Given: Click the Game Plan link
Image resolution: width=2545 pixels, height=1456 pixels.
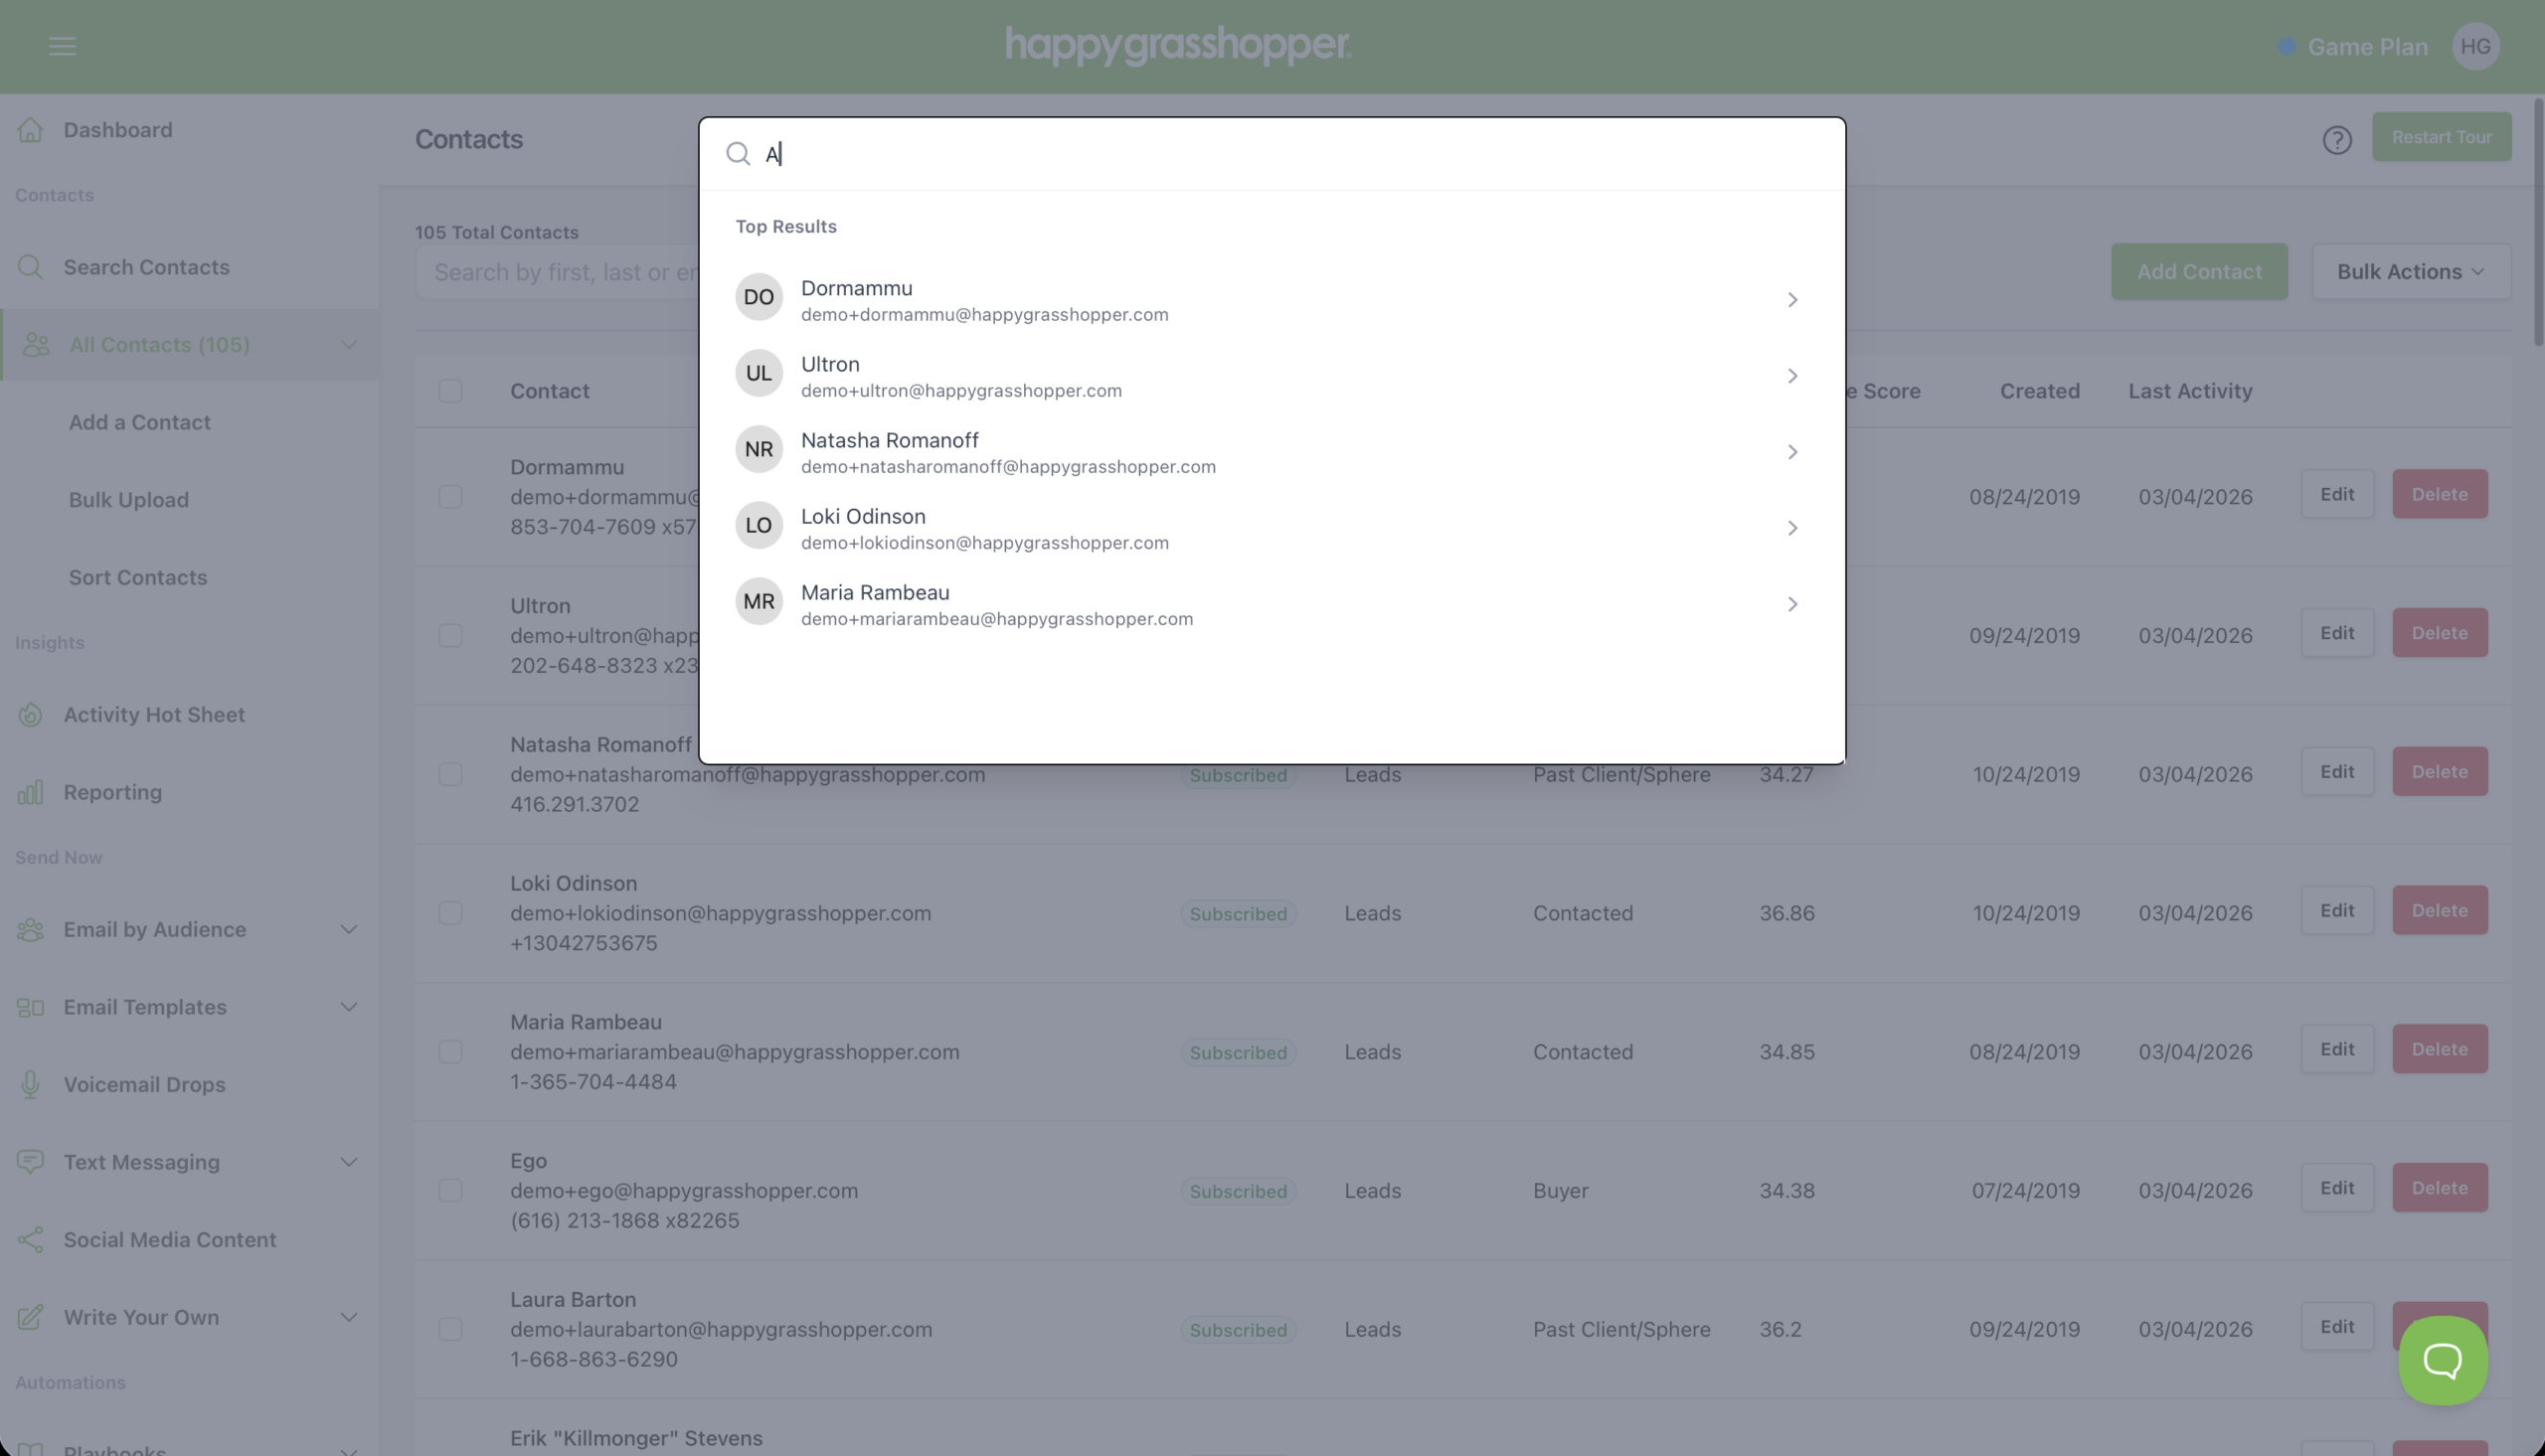Looking at the screenshot, I should click(x=2367, y=47).
